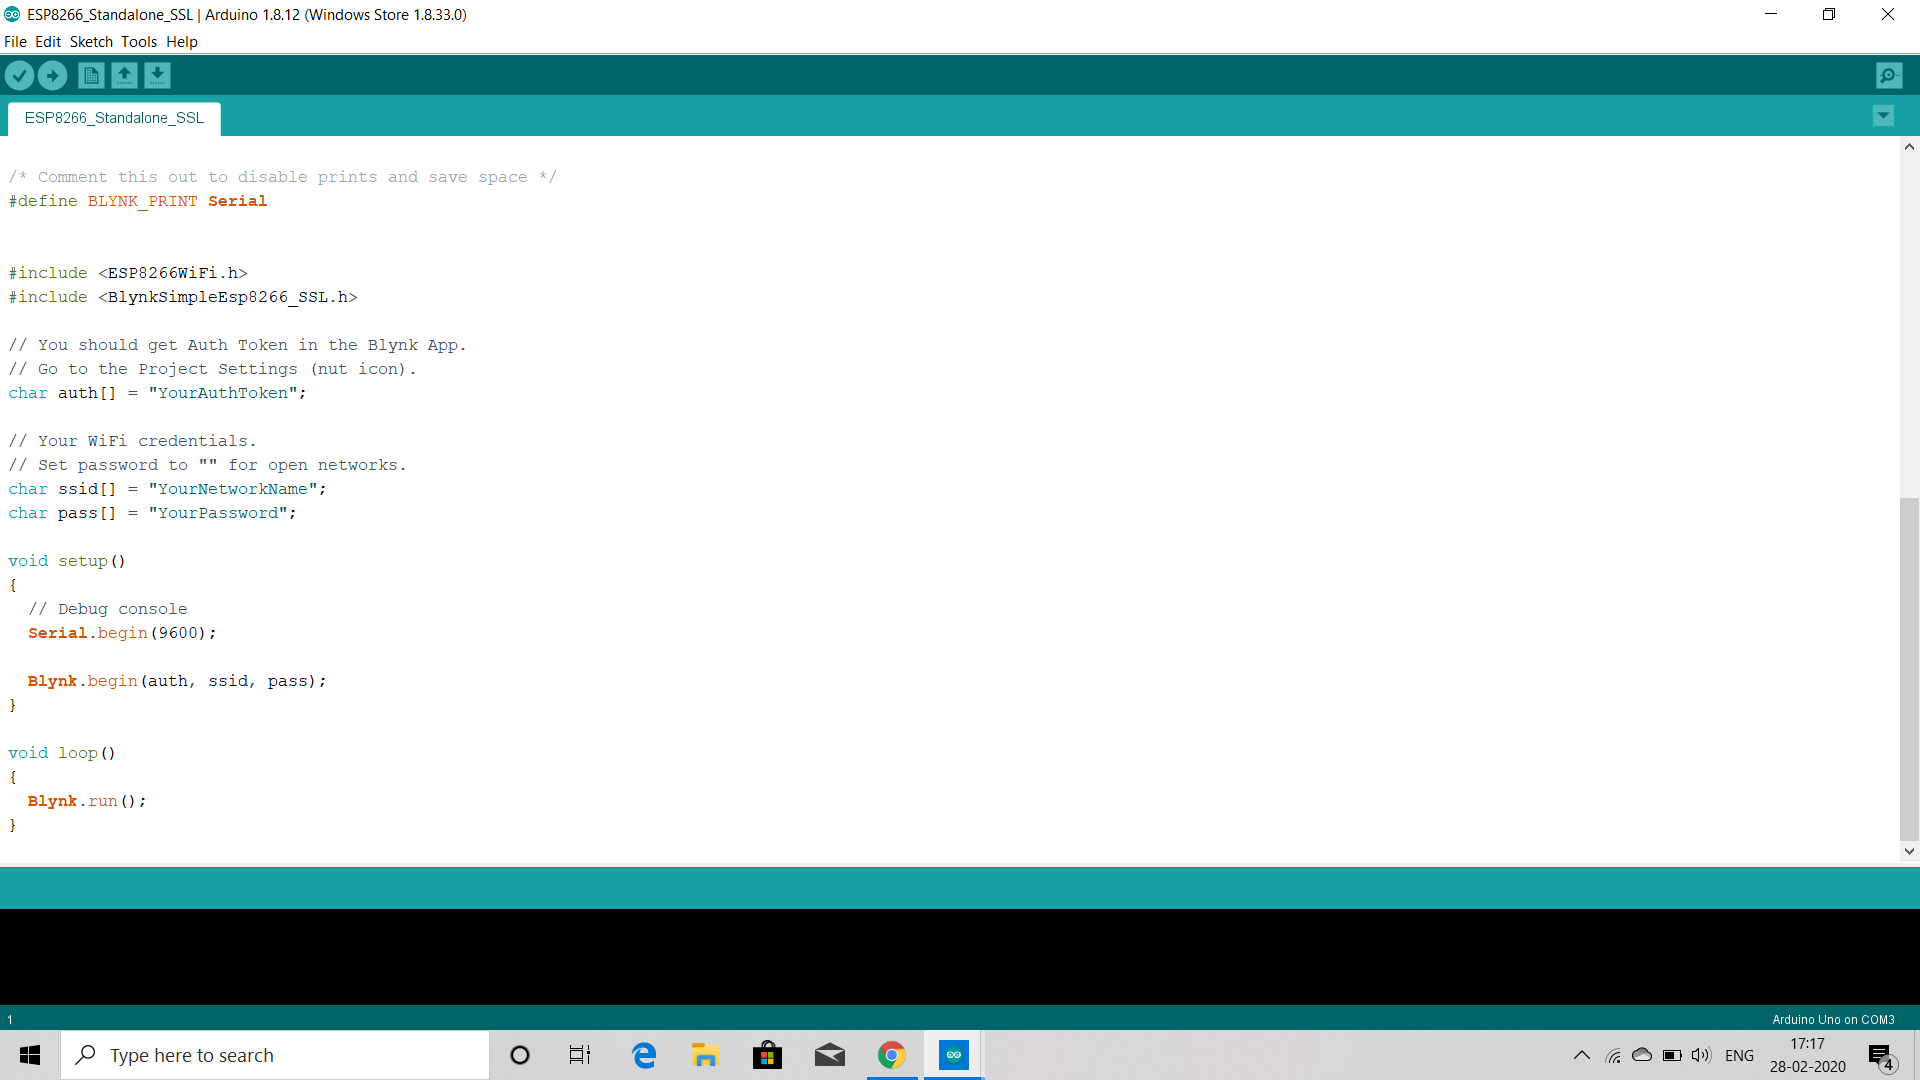
Task: Expand hidden system tray icons chevron
Action: pos(1581,1055)
